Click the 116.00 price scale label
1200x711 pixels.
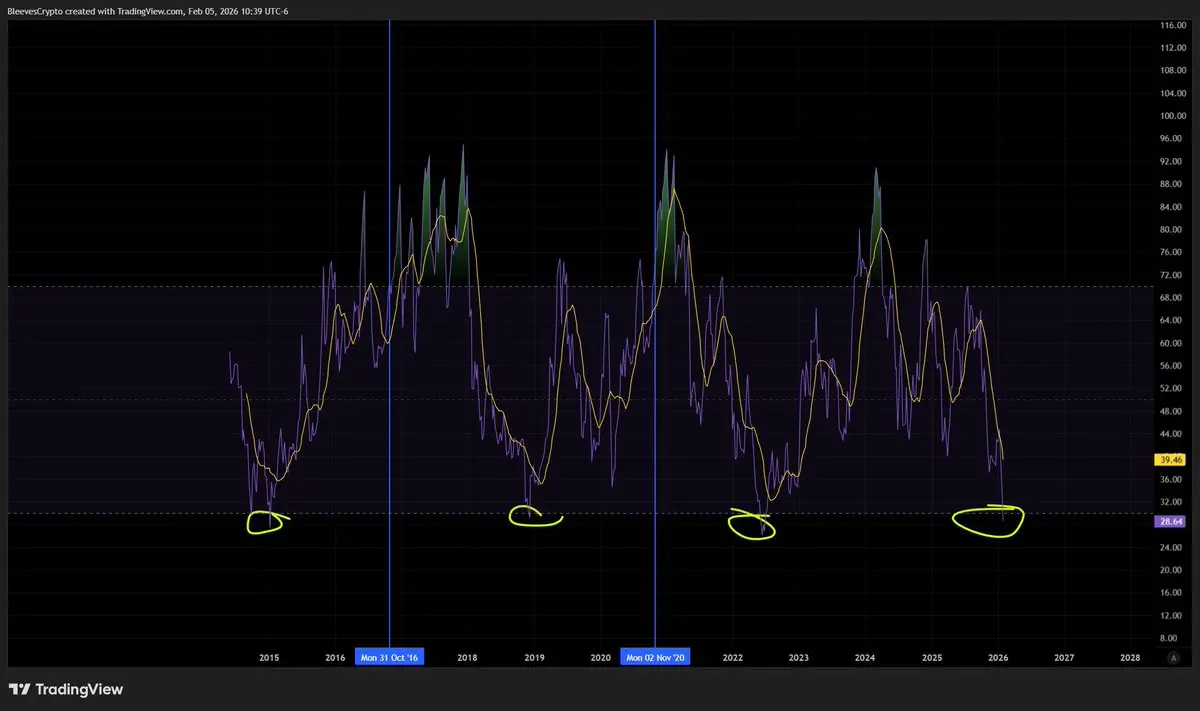point(1172,24)
